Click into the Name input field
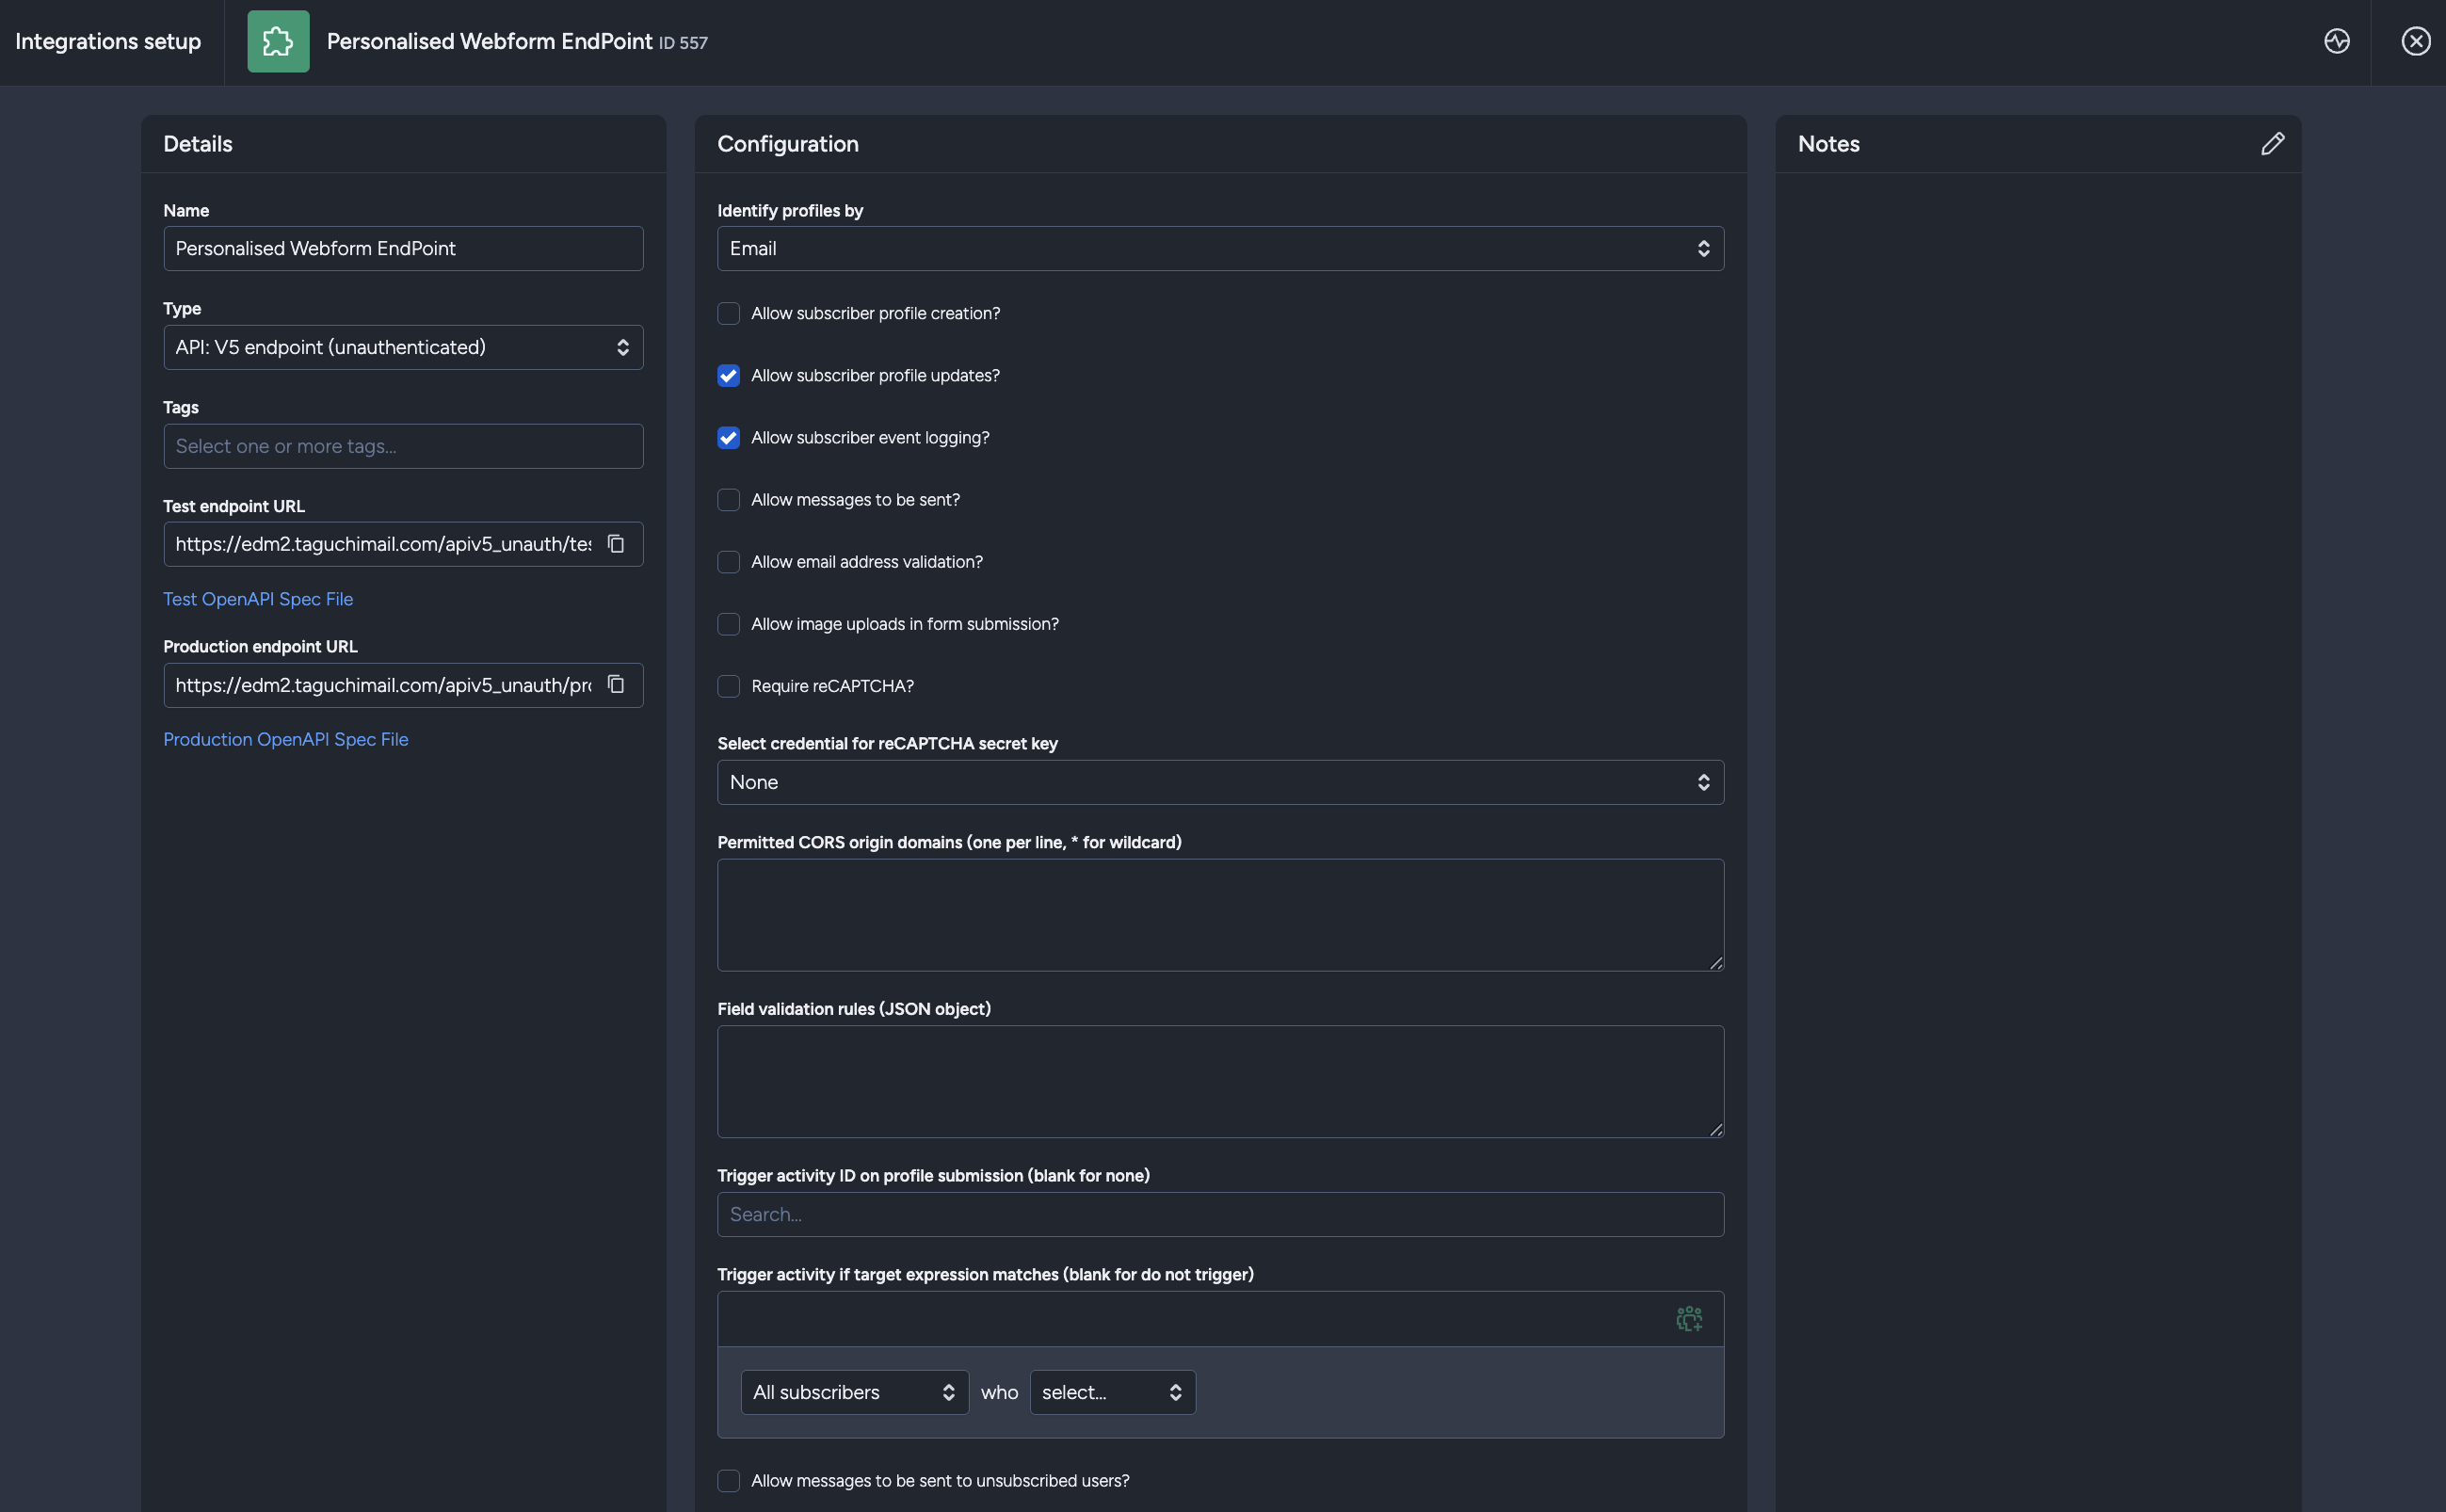This screenshot has height=1512, width=2446. click(x=403, y=248)
